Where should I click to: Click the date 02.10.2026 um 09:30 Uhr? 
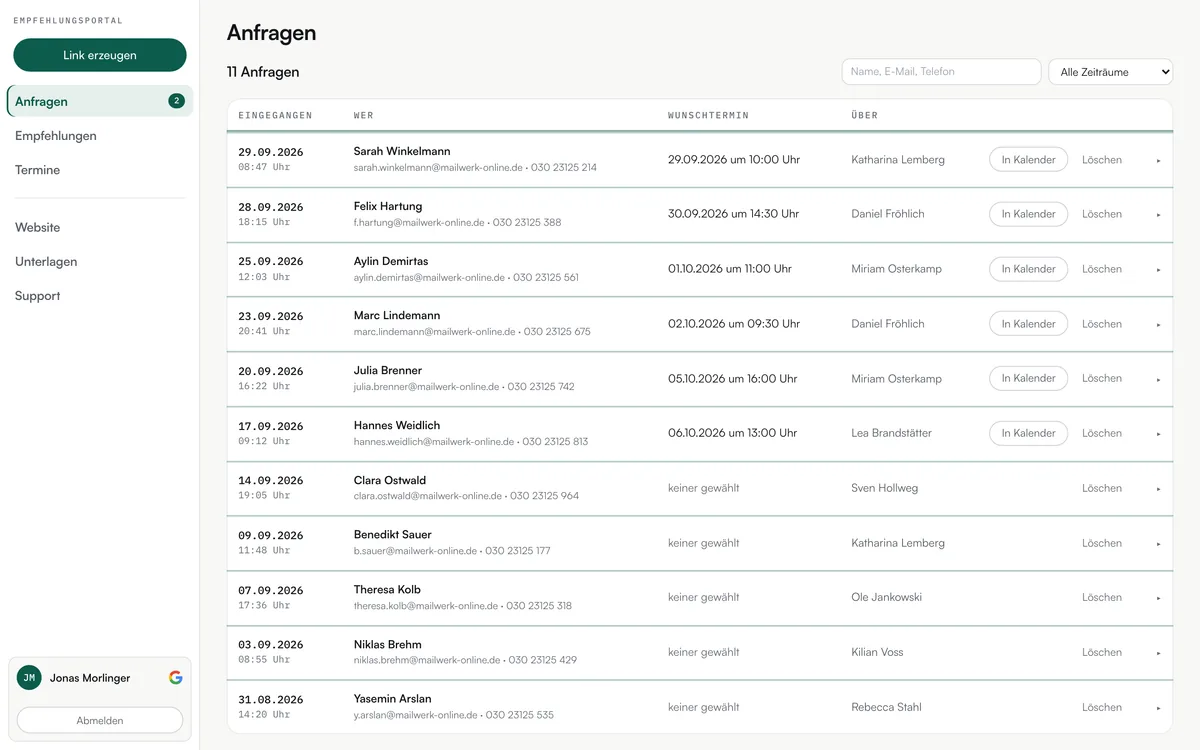coord(734,324)
